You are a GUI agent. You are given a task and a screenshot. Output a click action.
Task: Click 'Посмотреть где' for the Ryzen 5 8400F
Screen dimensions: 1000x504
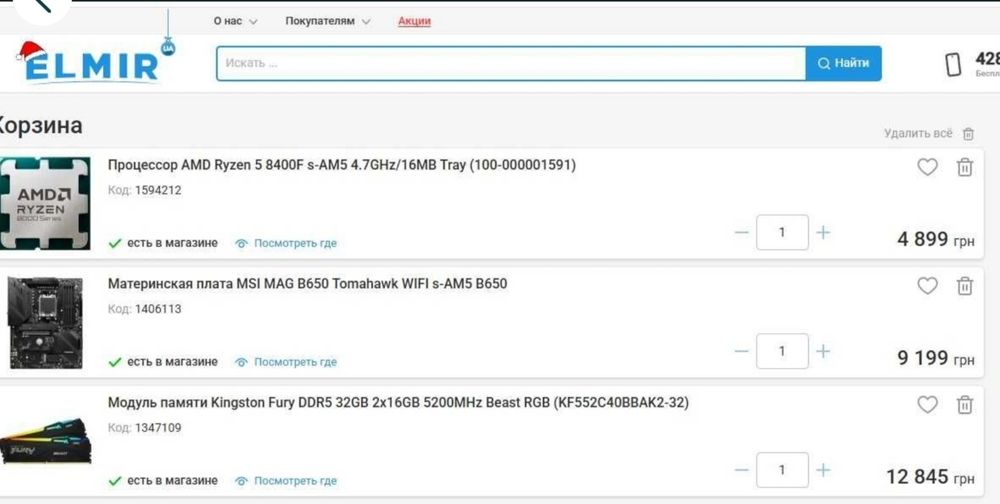(x=286, y=243)
